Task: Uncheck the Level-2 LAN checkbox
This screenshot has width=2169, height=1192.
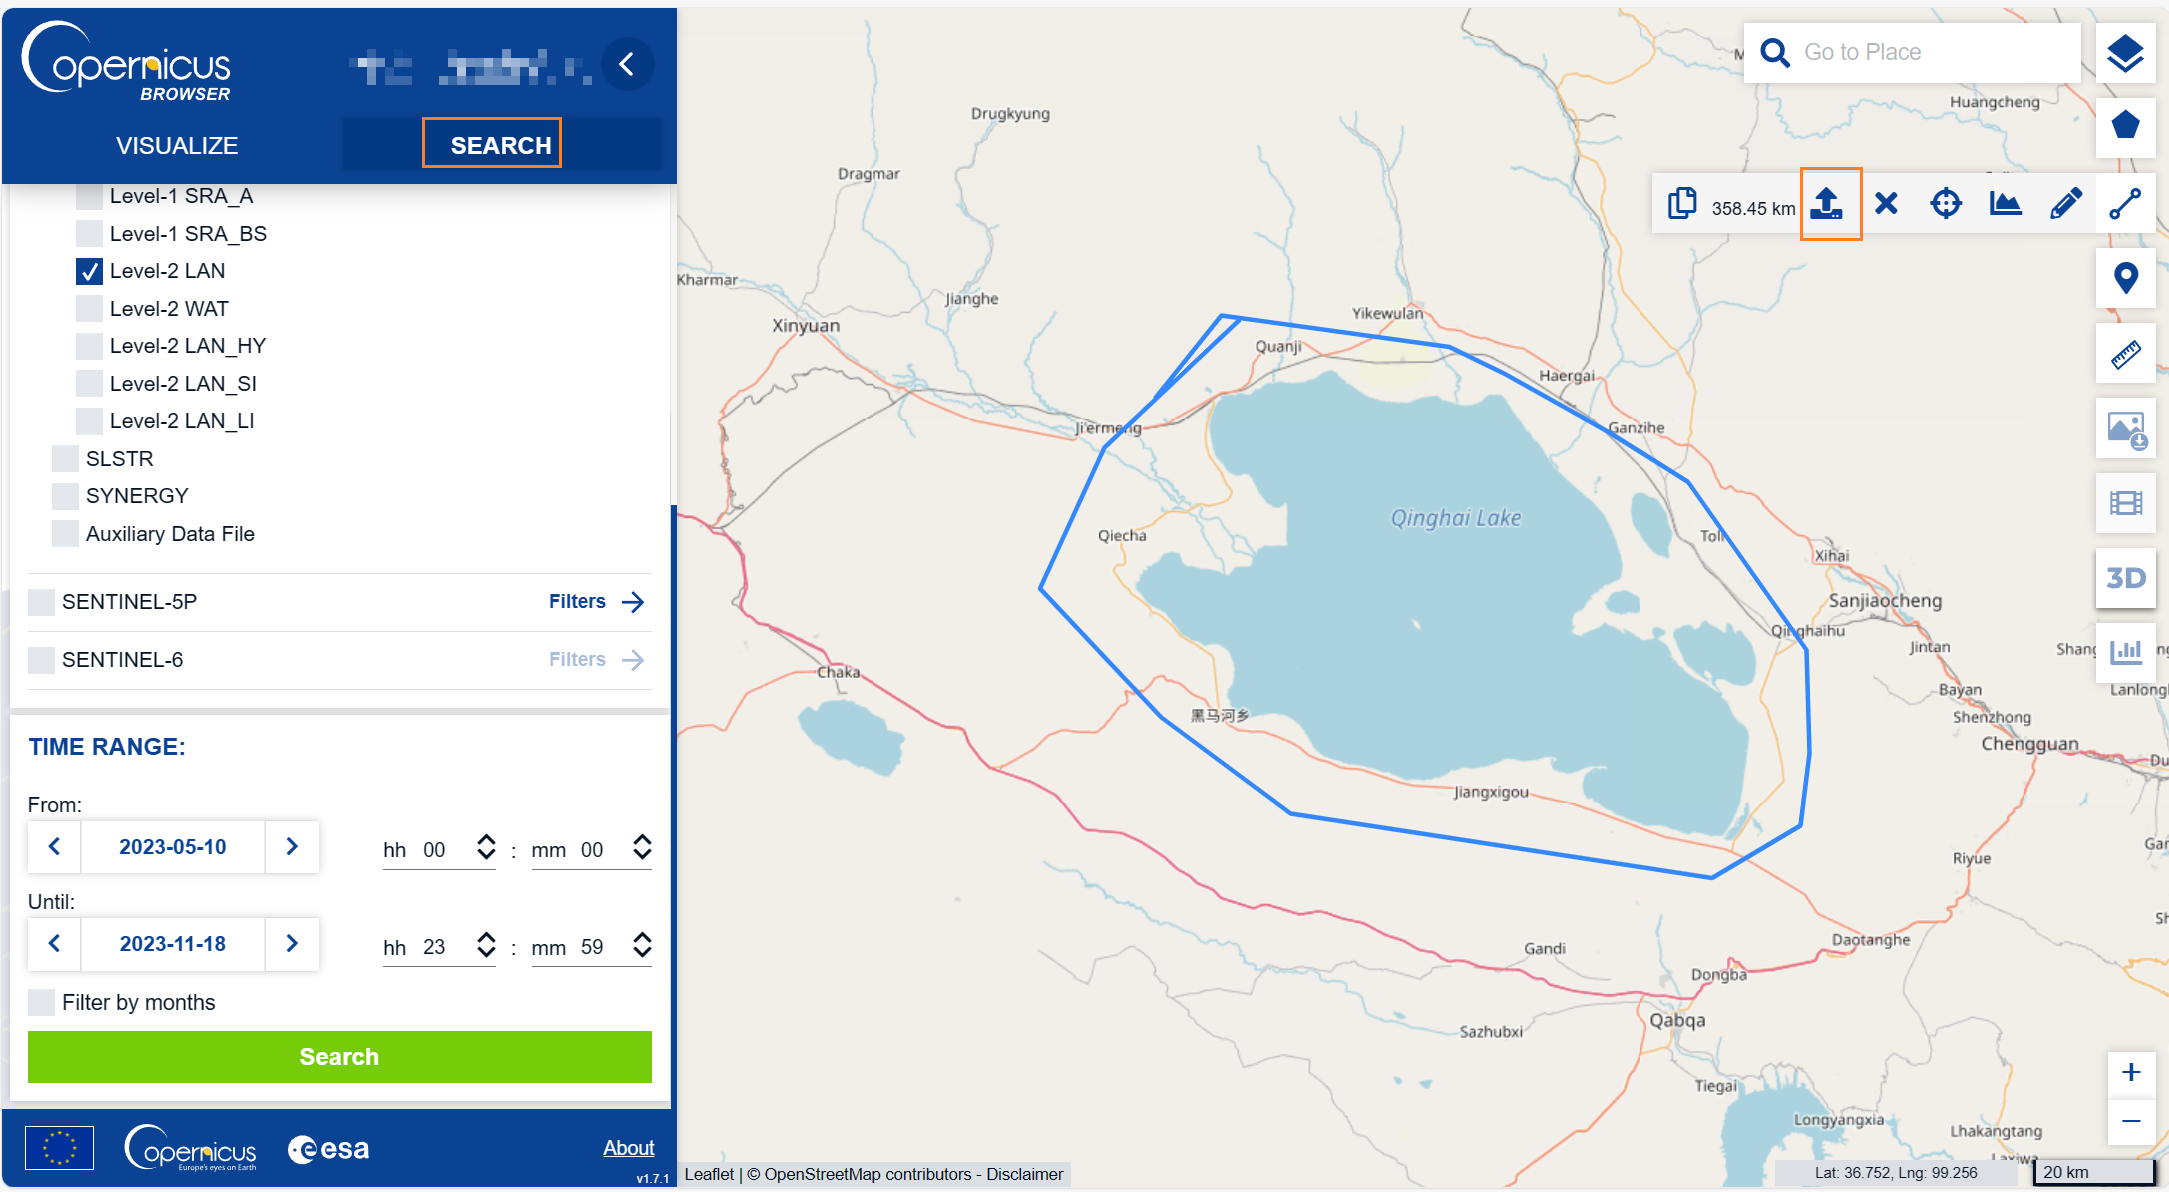Action: pos(90,271)
